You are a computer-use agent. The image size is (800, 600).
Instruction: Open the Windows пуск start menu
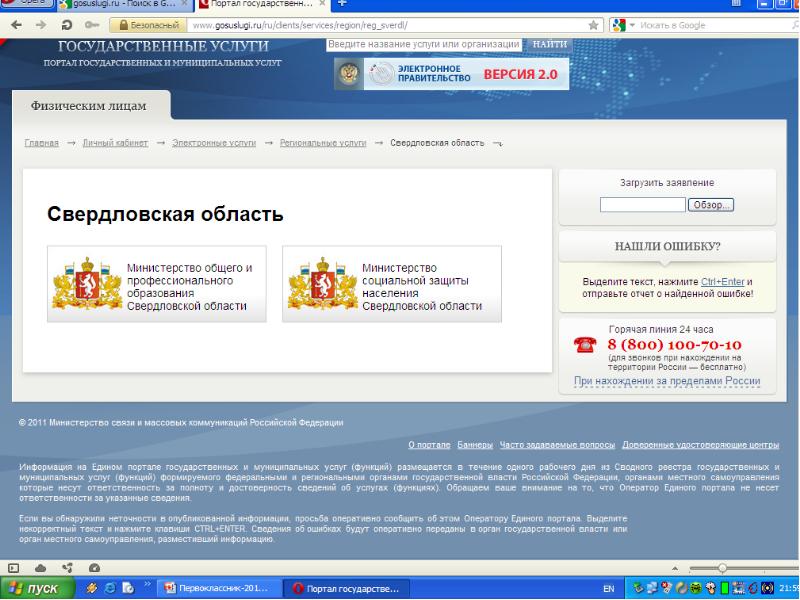[x=39, y=589]
